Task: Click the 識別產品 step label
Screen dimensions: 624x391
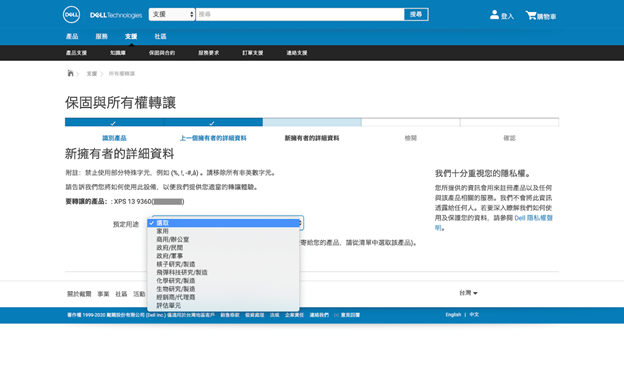Action: coord(114,138)
